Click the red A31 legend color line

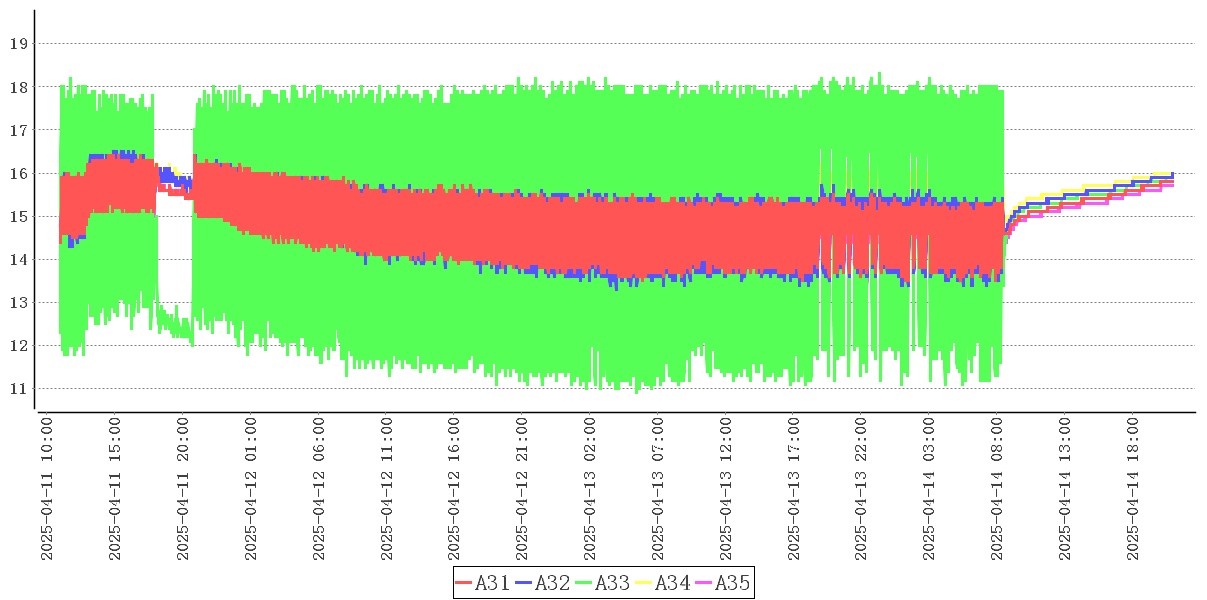[464, 583]
